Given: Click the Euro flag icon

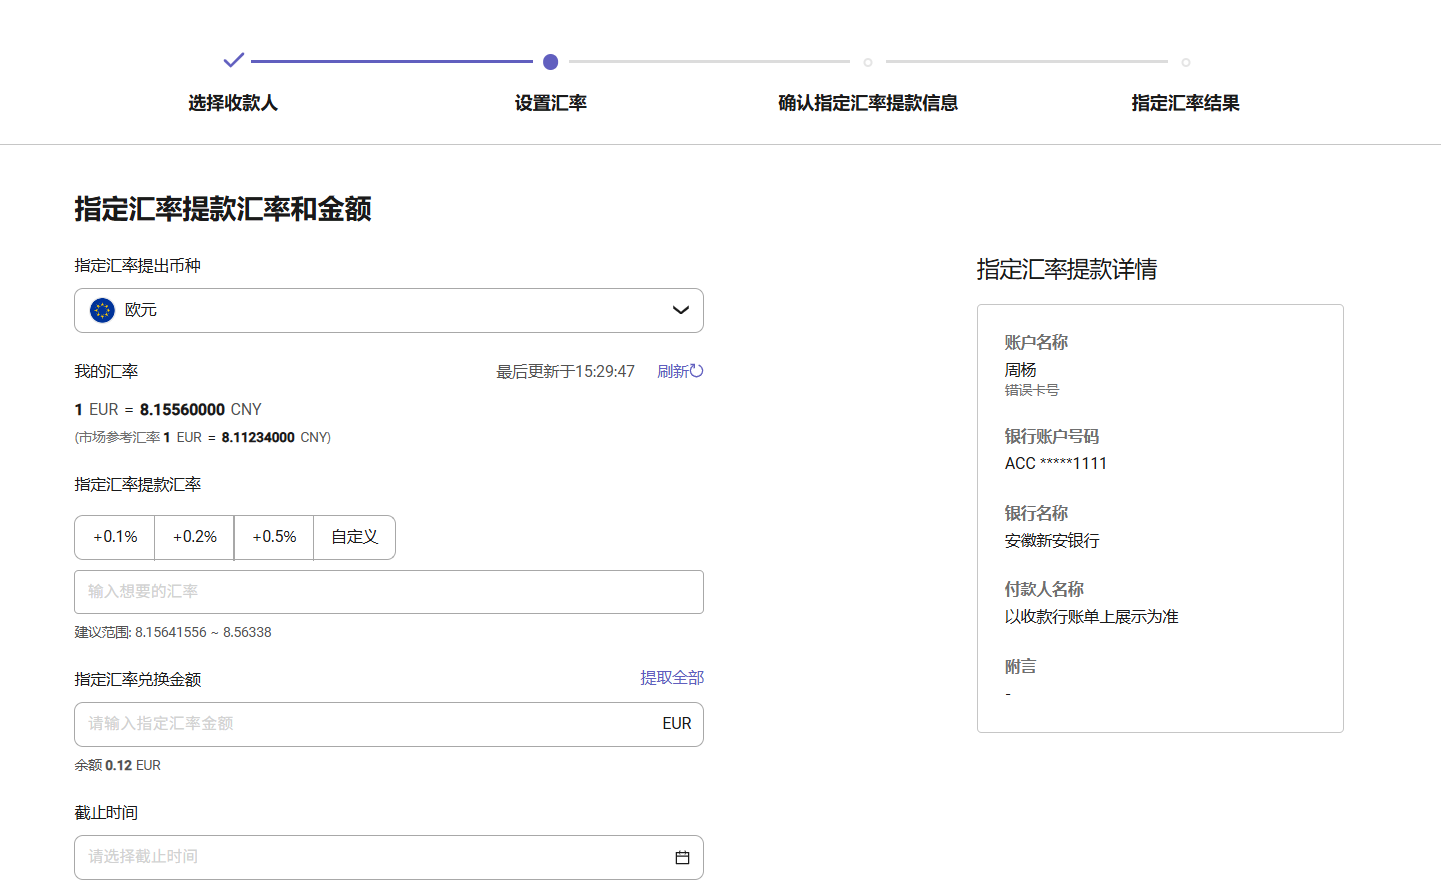Looking at the screenshot, I should click(102, 310).
